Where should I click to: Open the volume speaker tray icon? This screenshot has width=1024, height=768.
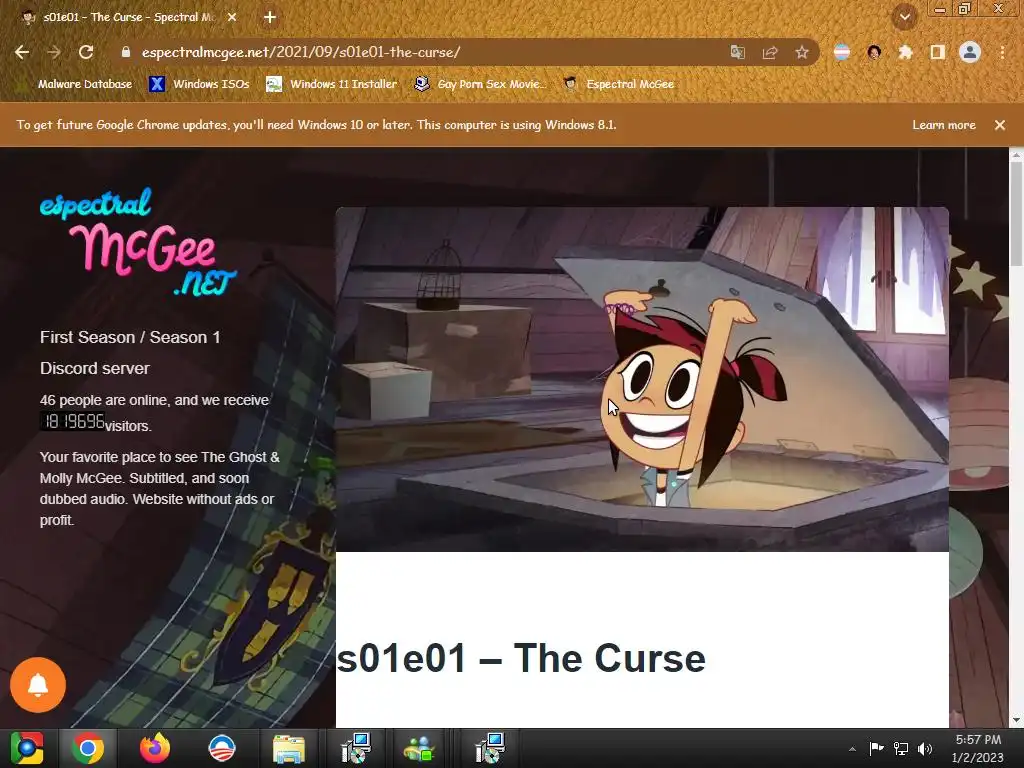click(x=925, y=748)
